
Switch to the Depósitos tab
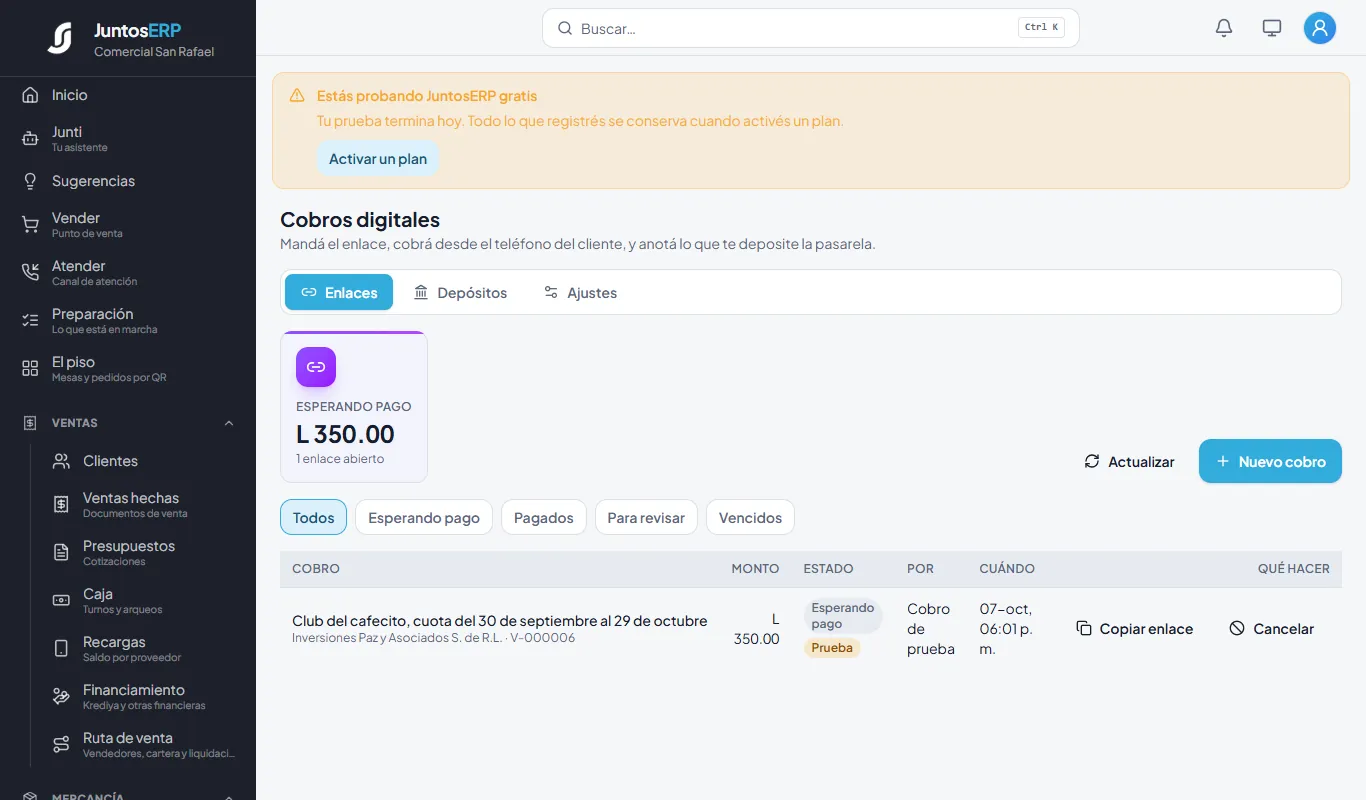click(x=460, y=292)
